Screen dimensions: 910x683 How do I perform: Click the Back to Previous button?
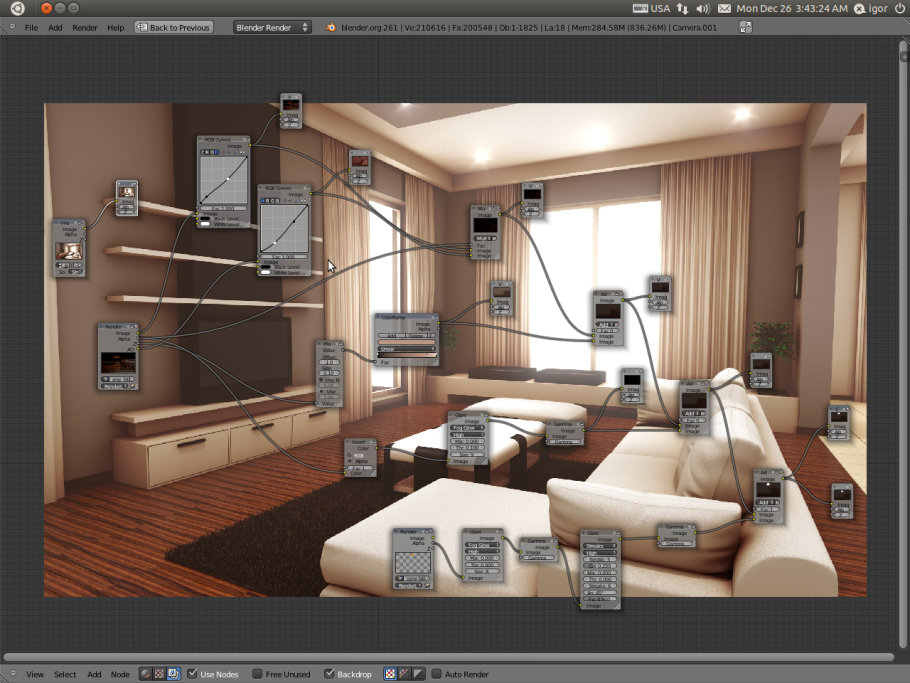[x=174, y=27]
